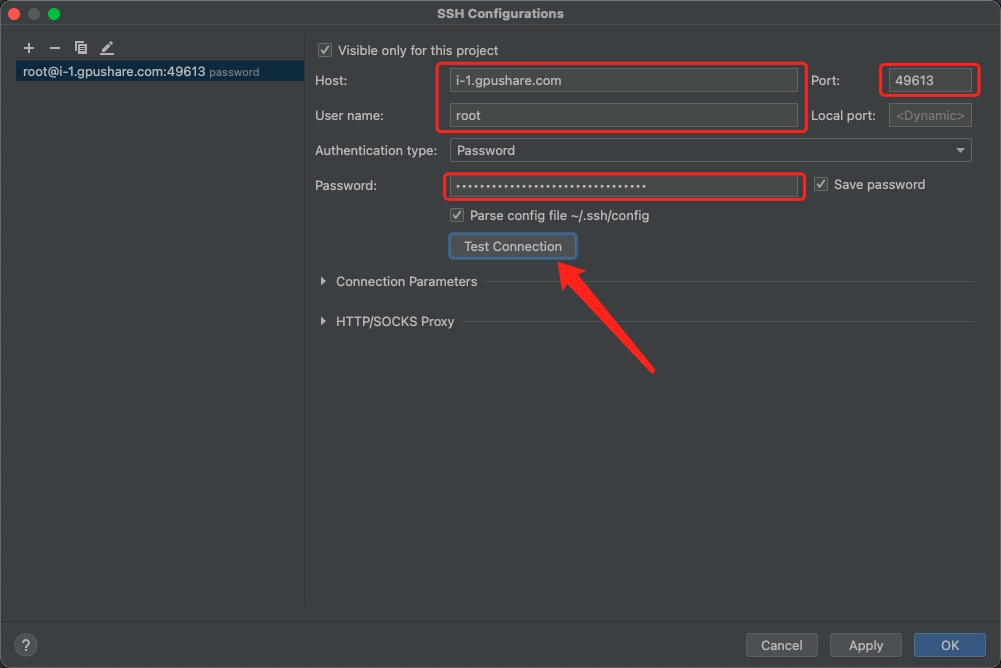Open the Authentication type dropdown
Screen dimensions: 1001x668
tap(711, 150)
